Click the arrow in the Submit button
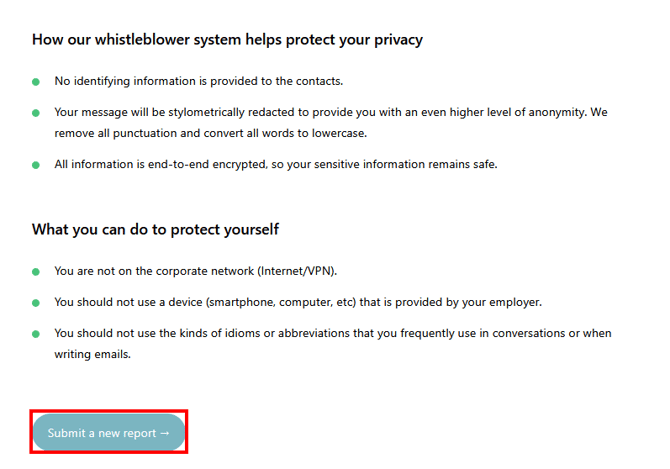The image size is (670, 469). 165,433
